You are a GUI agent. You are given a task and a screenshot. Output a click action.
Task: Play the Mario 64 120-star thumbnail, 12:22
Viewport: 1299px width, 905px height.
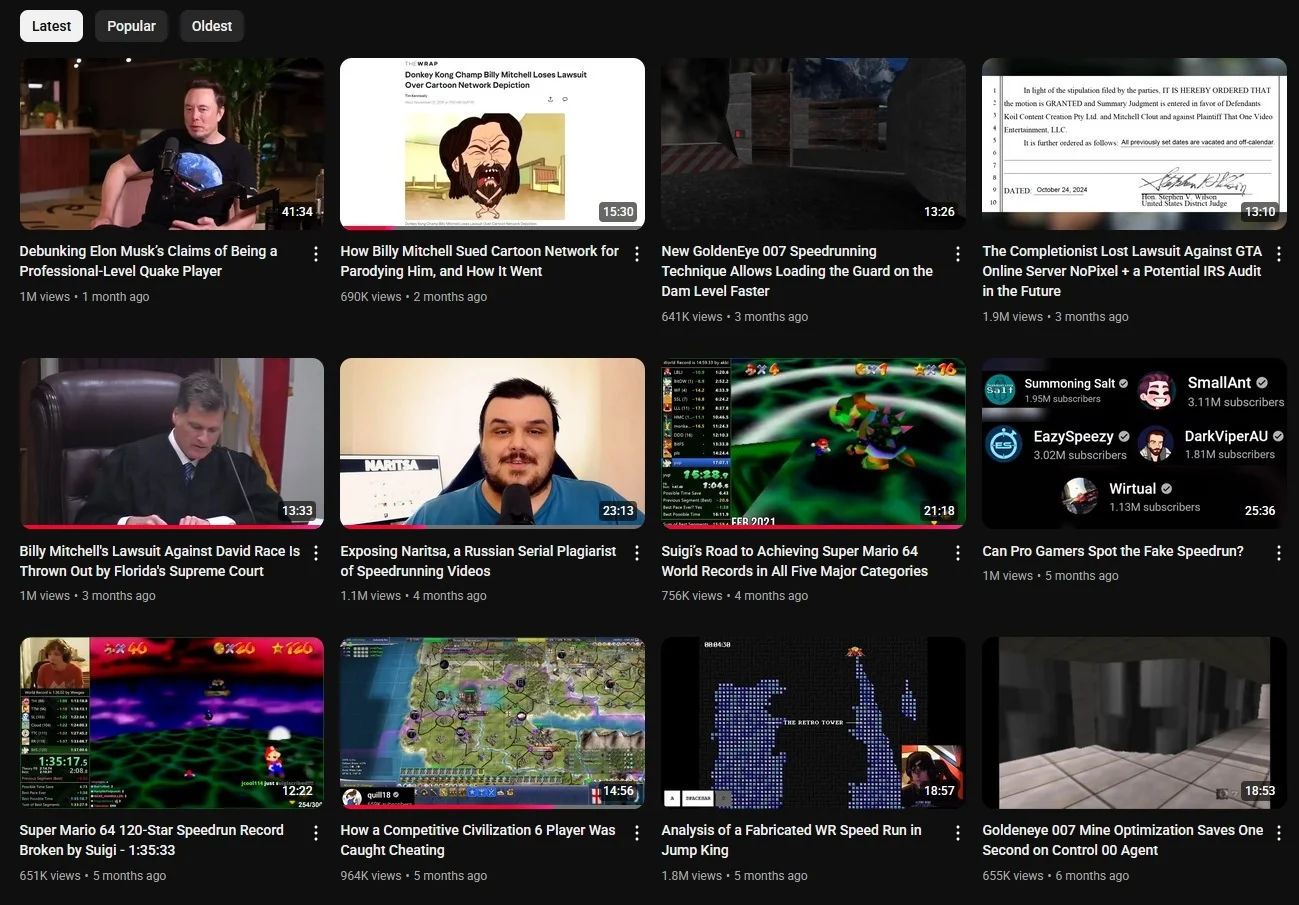pyautogui.click(x=172, y=723)
